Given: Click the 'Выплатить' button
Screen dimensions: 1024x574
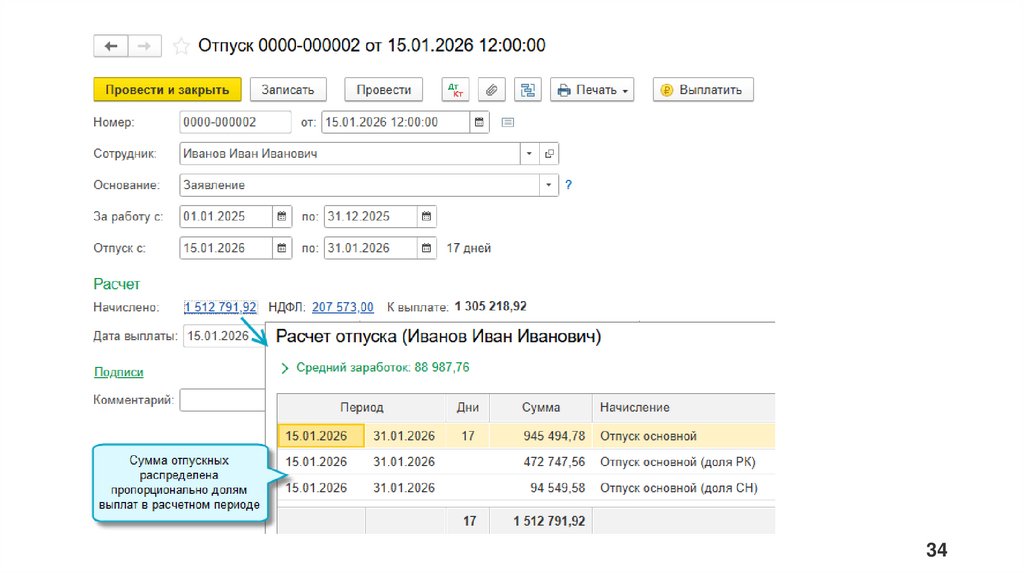Looking at the screenshot, I should 703,89.
